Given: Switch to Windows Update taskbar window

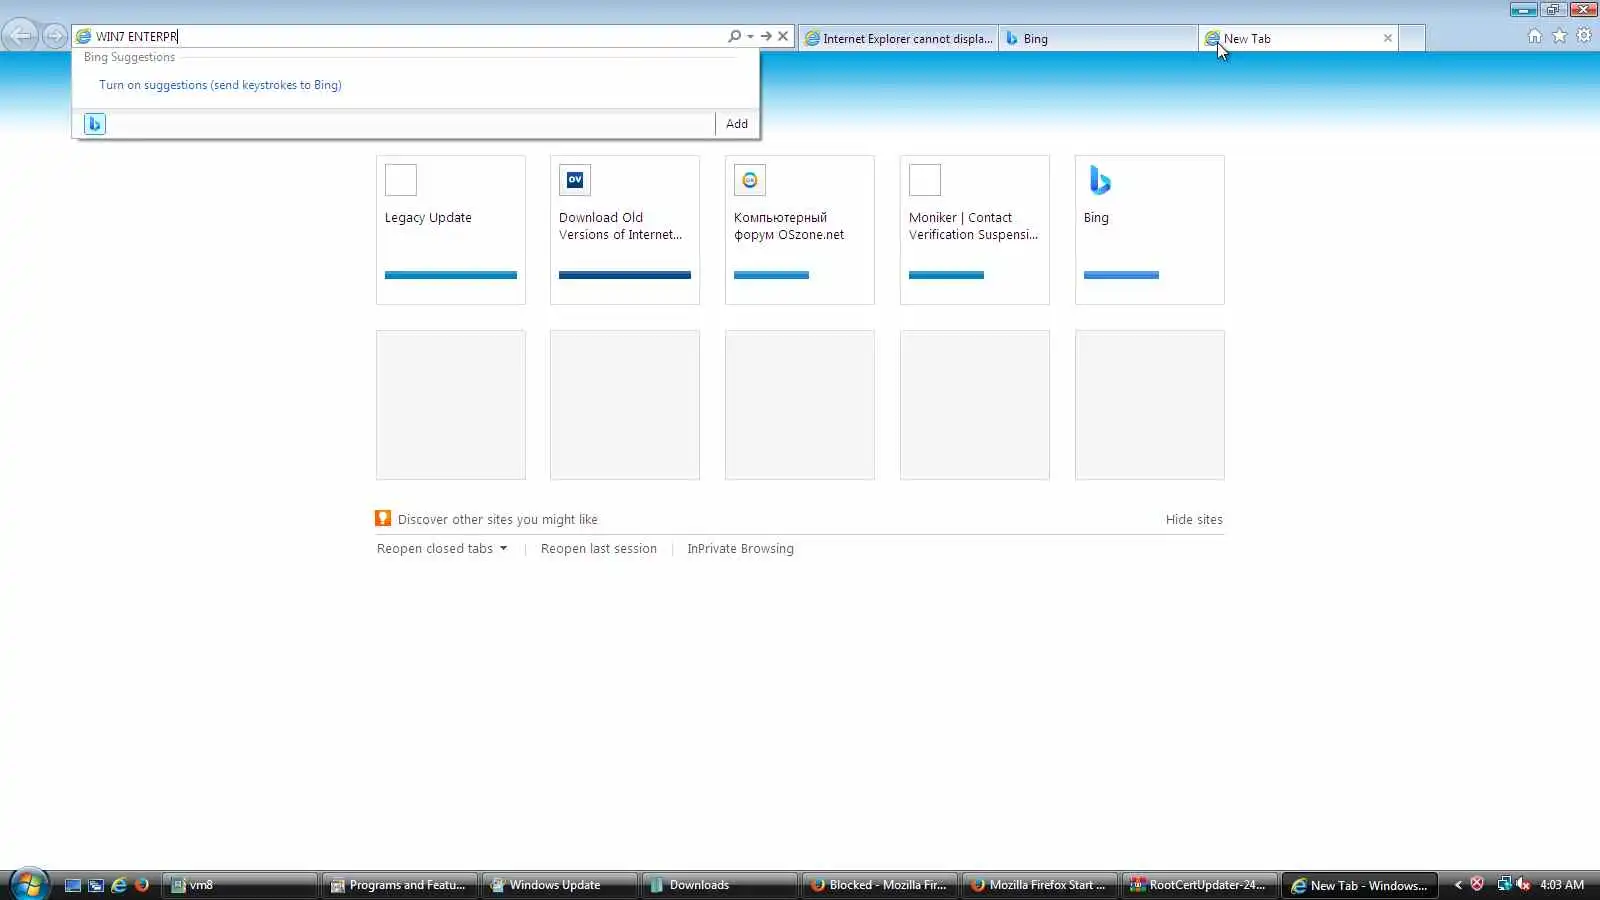Looking at the screenshot, I should pyautogui.click(x=560, y=885).
